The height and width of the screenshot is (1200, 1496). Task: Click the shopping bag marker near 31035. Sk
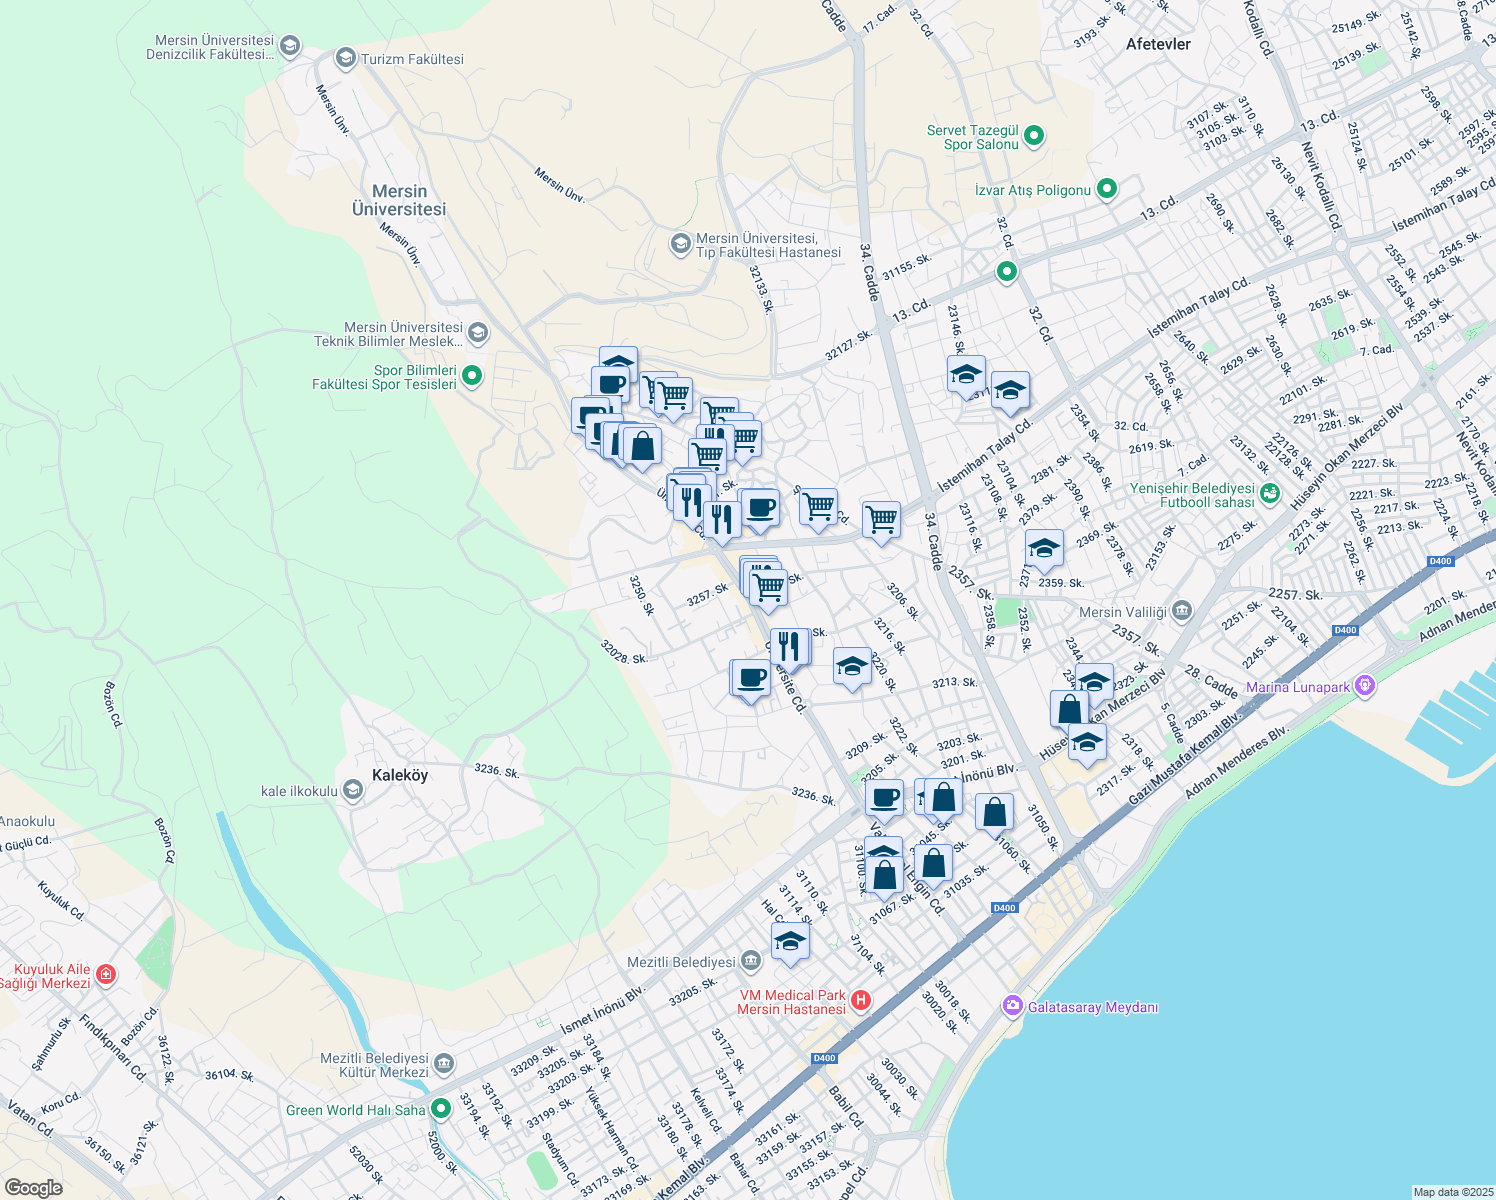pyautogui.click(x=934, y=862)
